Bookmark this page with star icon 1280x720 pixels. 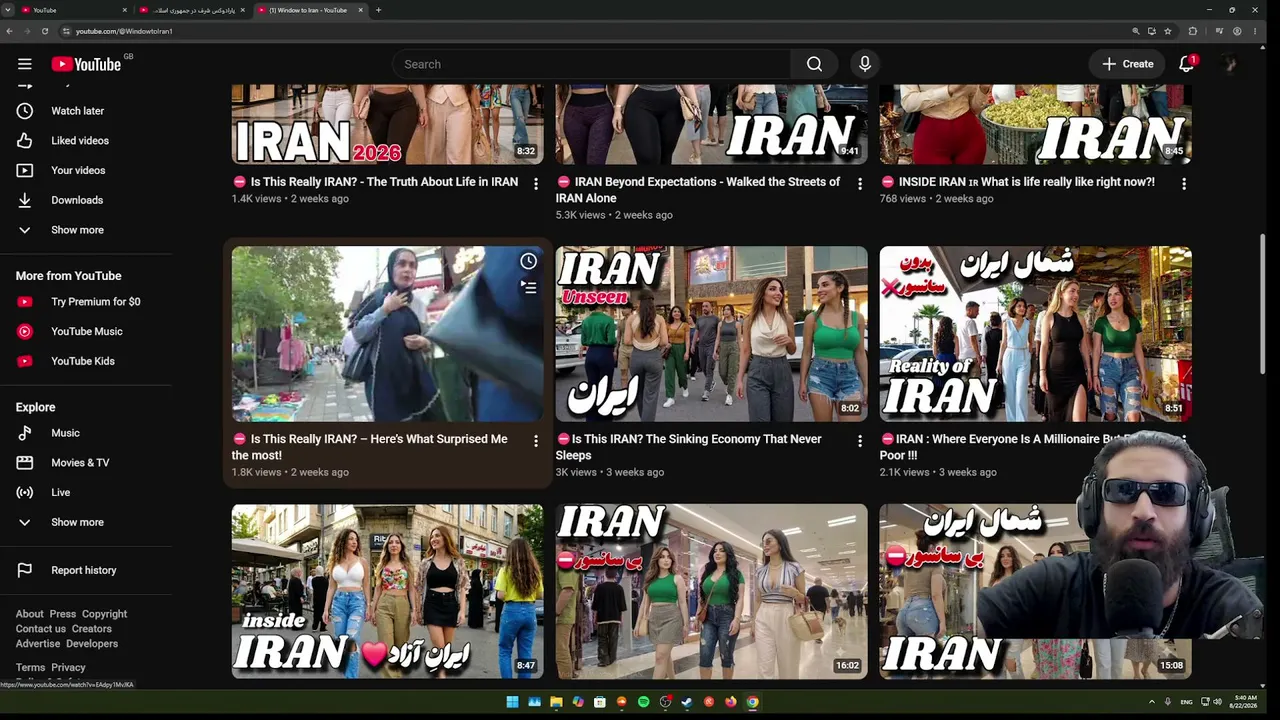tap(1167, 31)
